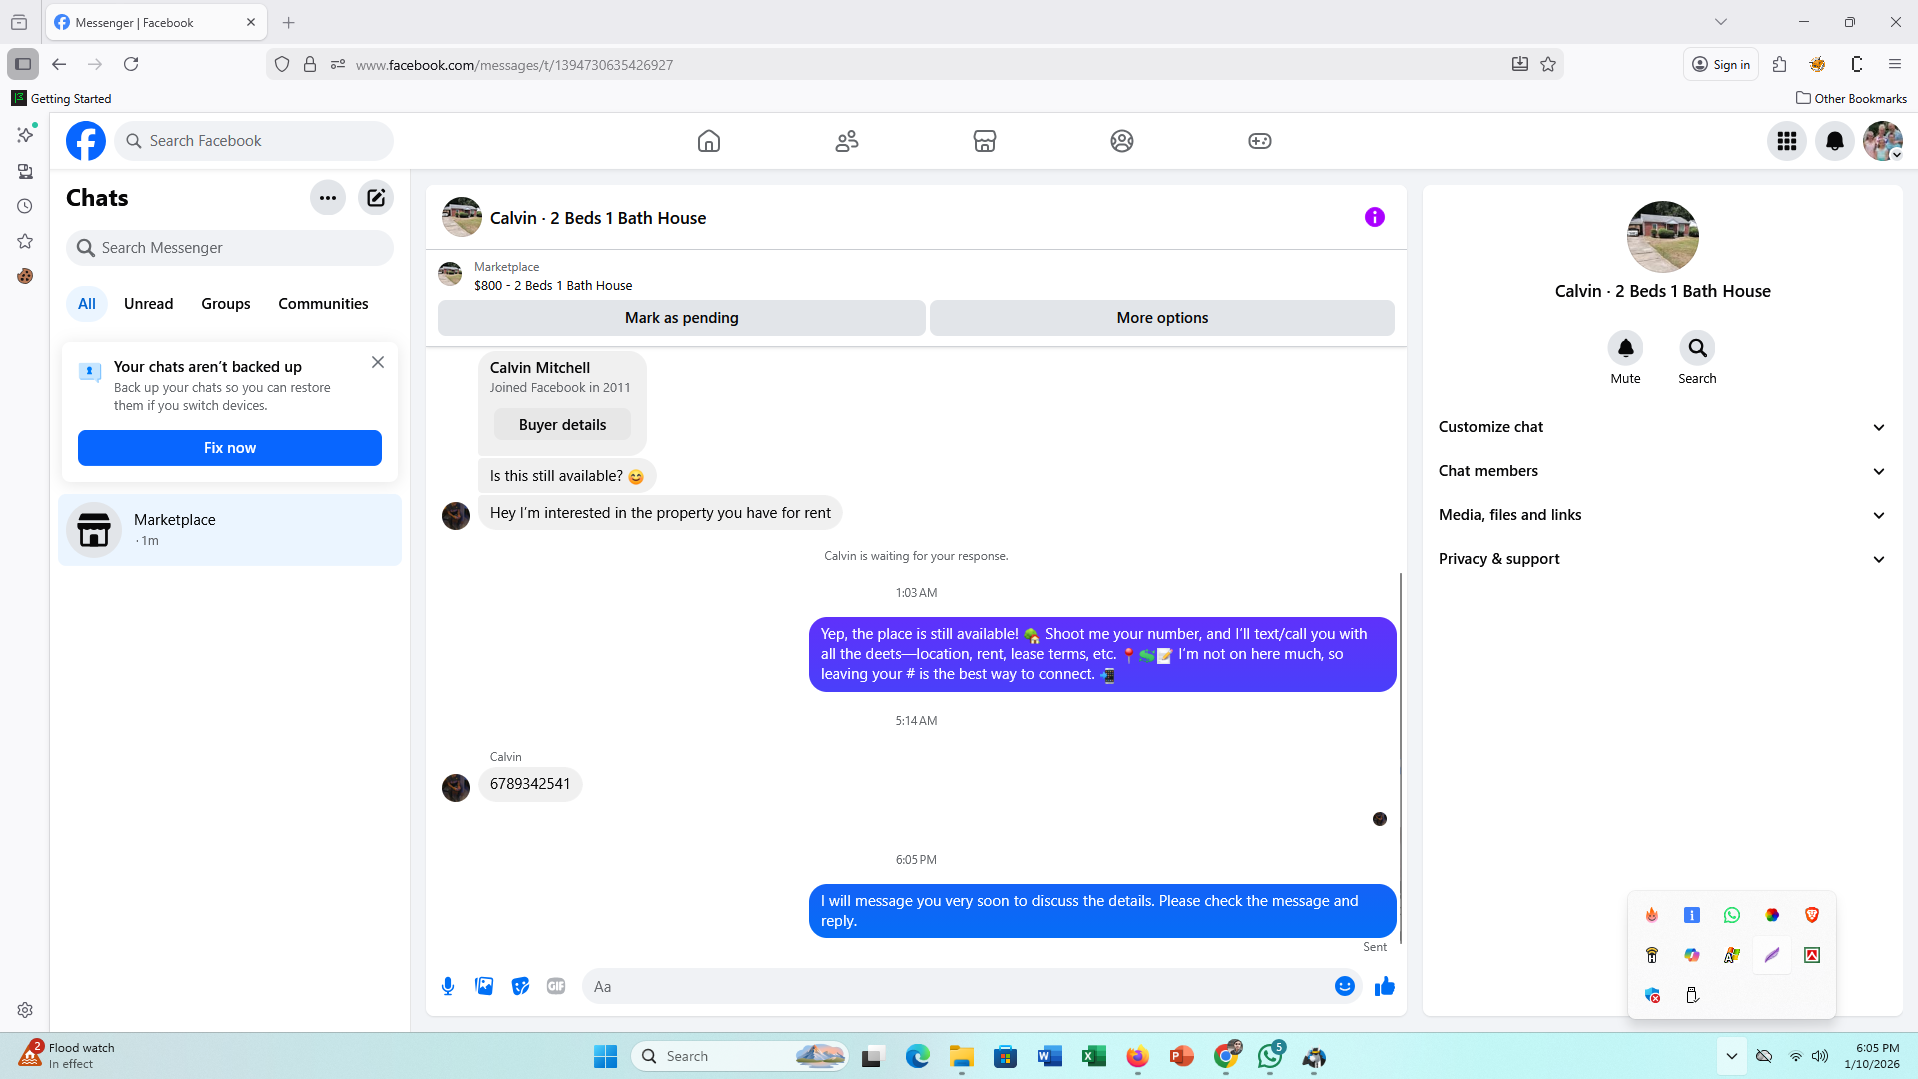
Task: Open the Chats options ellipsis
Action: (328, 198)
